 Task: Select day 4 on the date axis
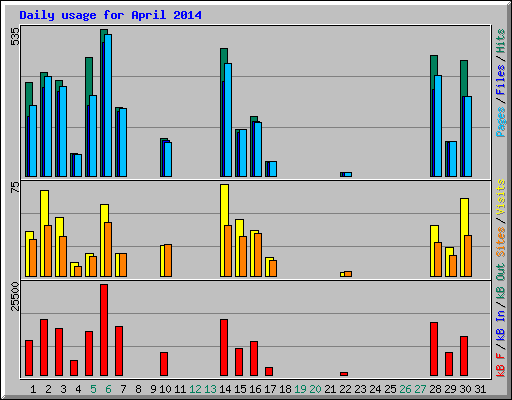click(78, 389)
